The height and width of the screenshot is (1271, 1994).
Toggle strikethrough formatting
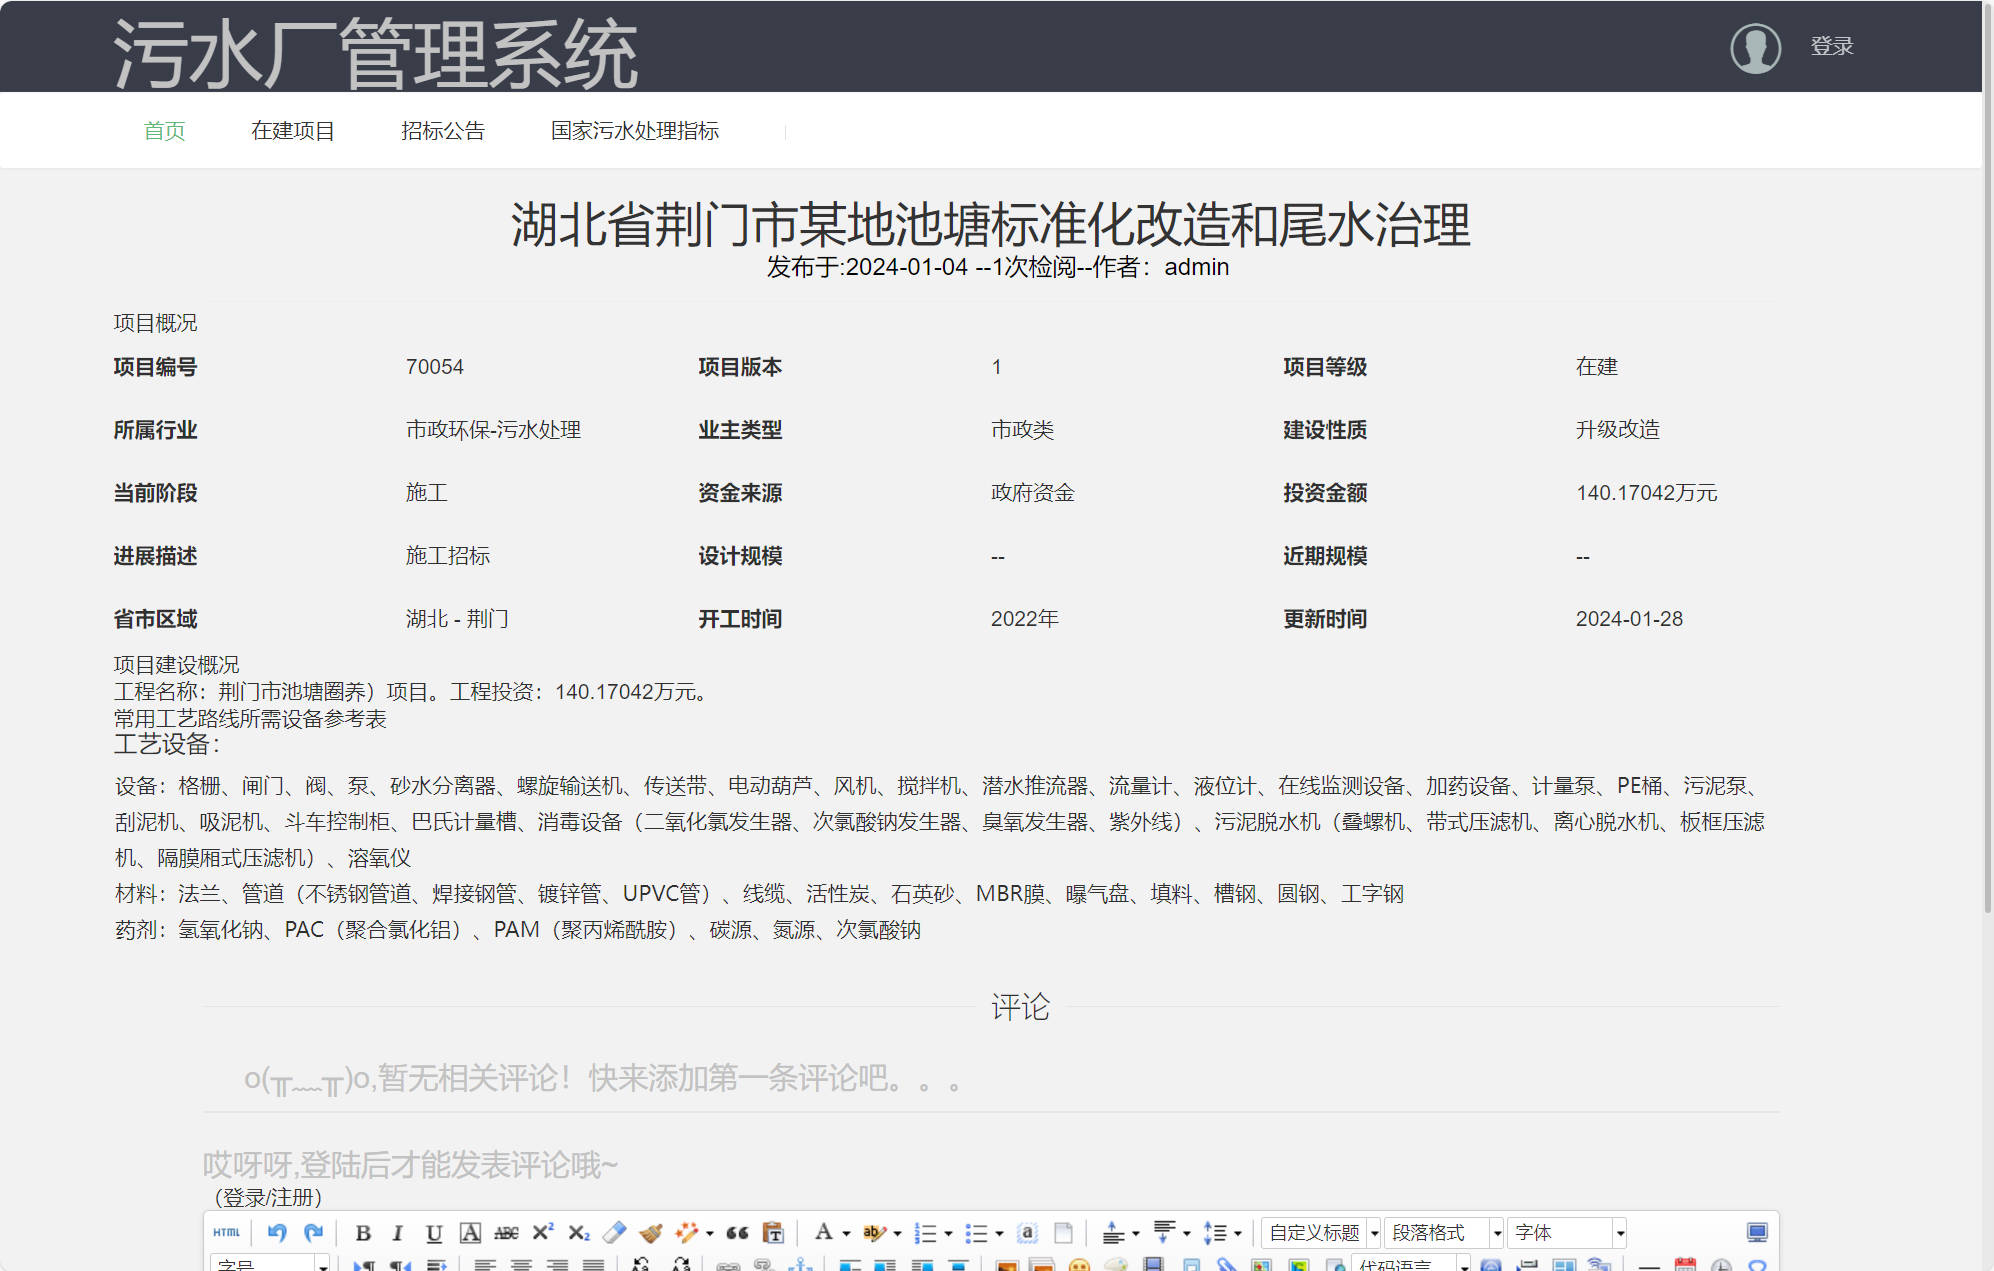click(507, 1232)
